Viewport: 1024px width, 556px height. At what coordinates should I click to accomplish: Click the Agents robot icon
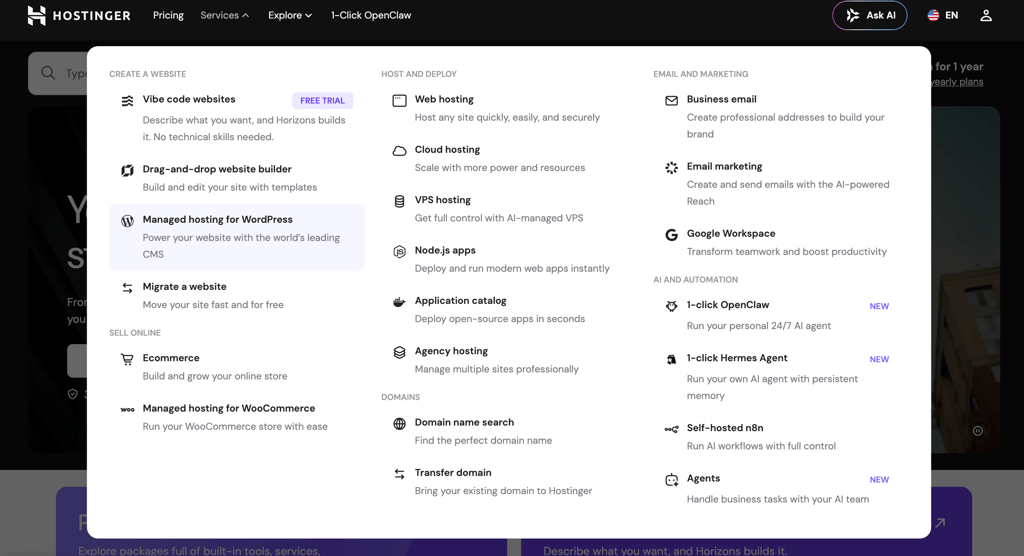coord(671,480)
